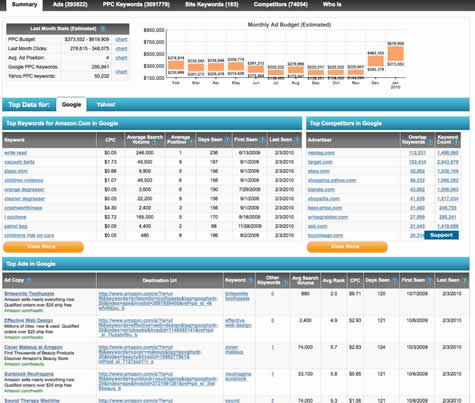Open destination URL of Effective Web Design ad

point(158,328)
